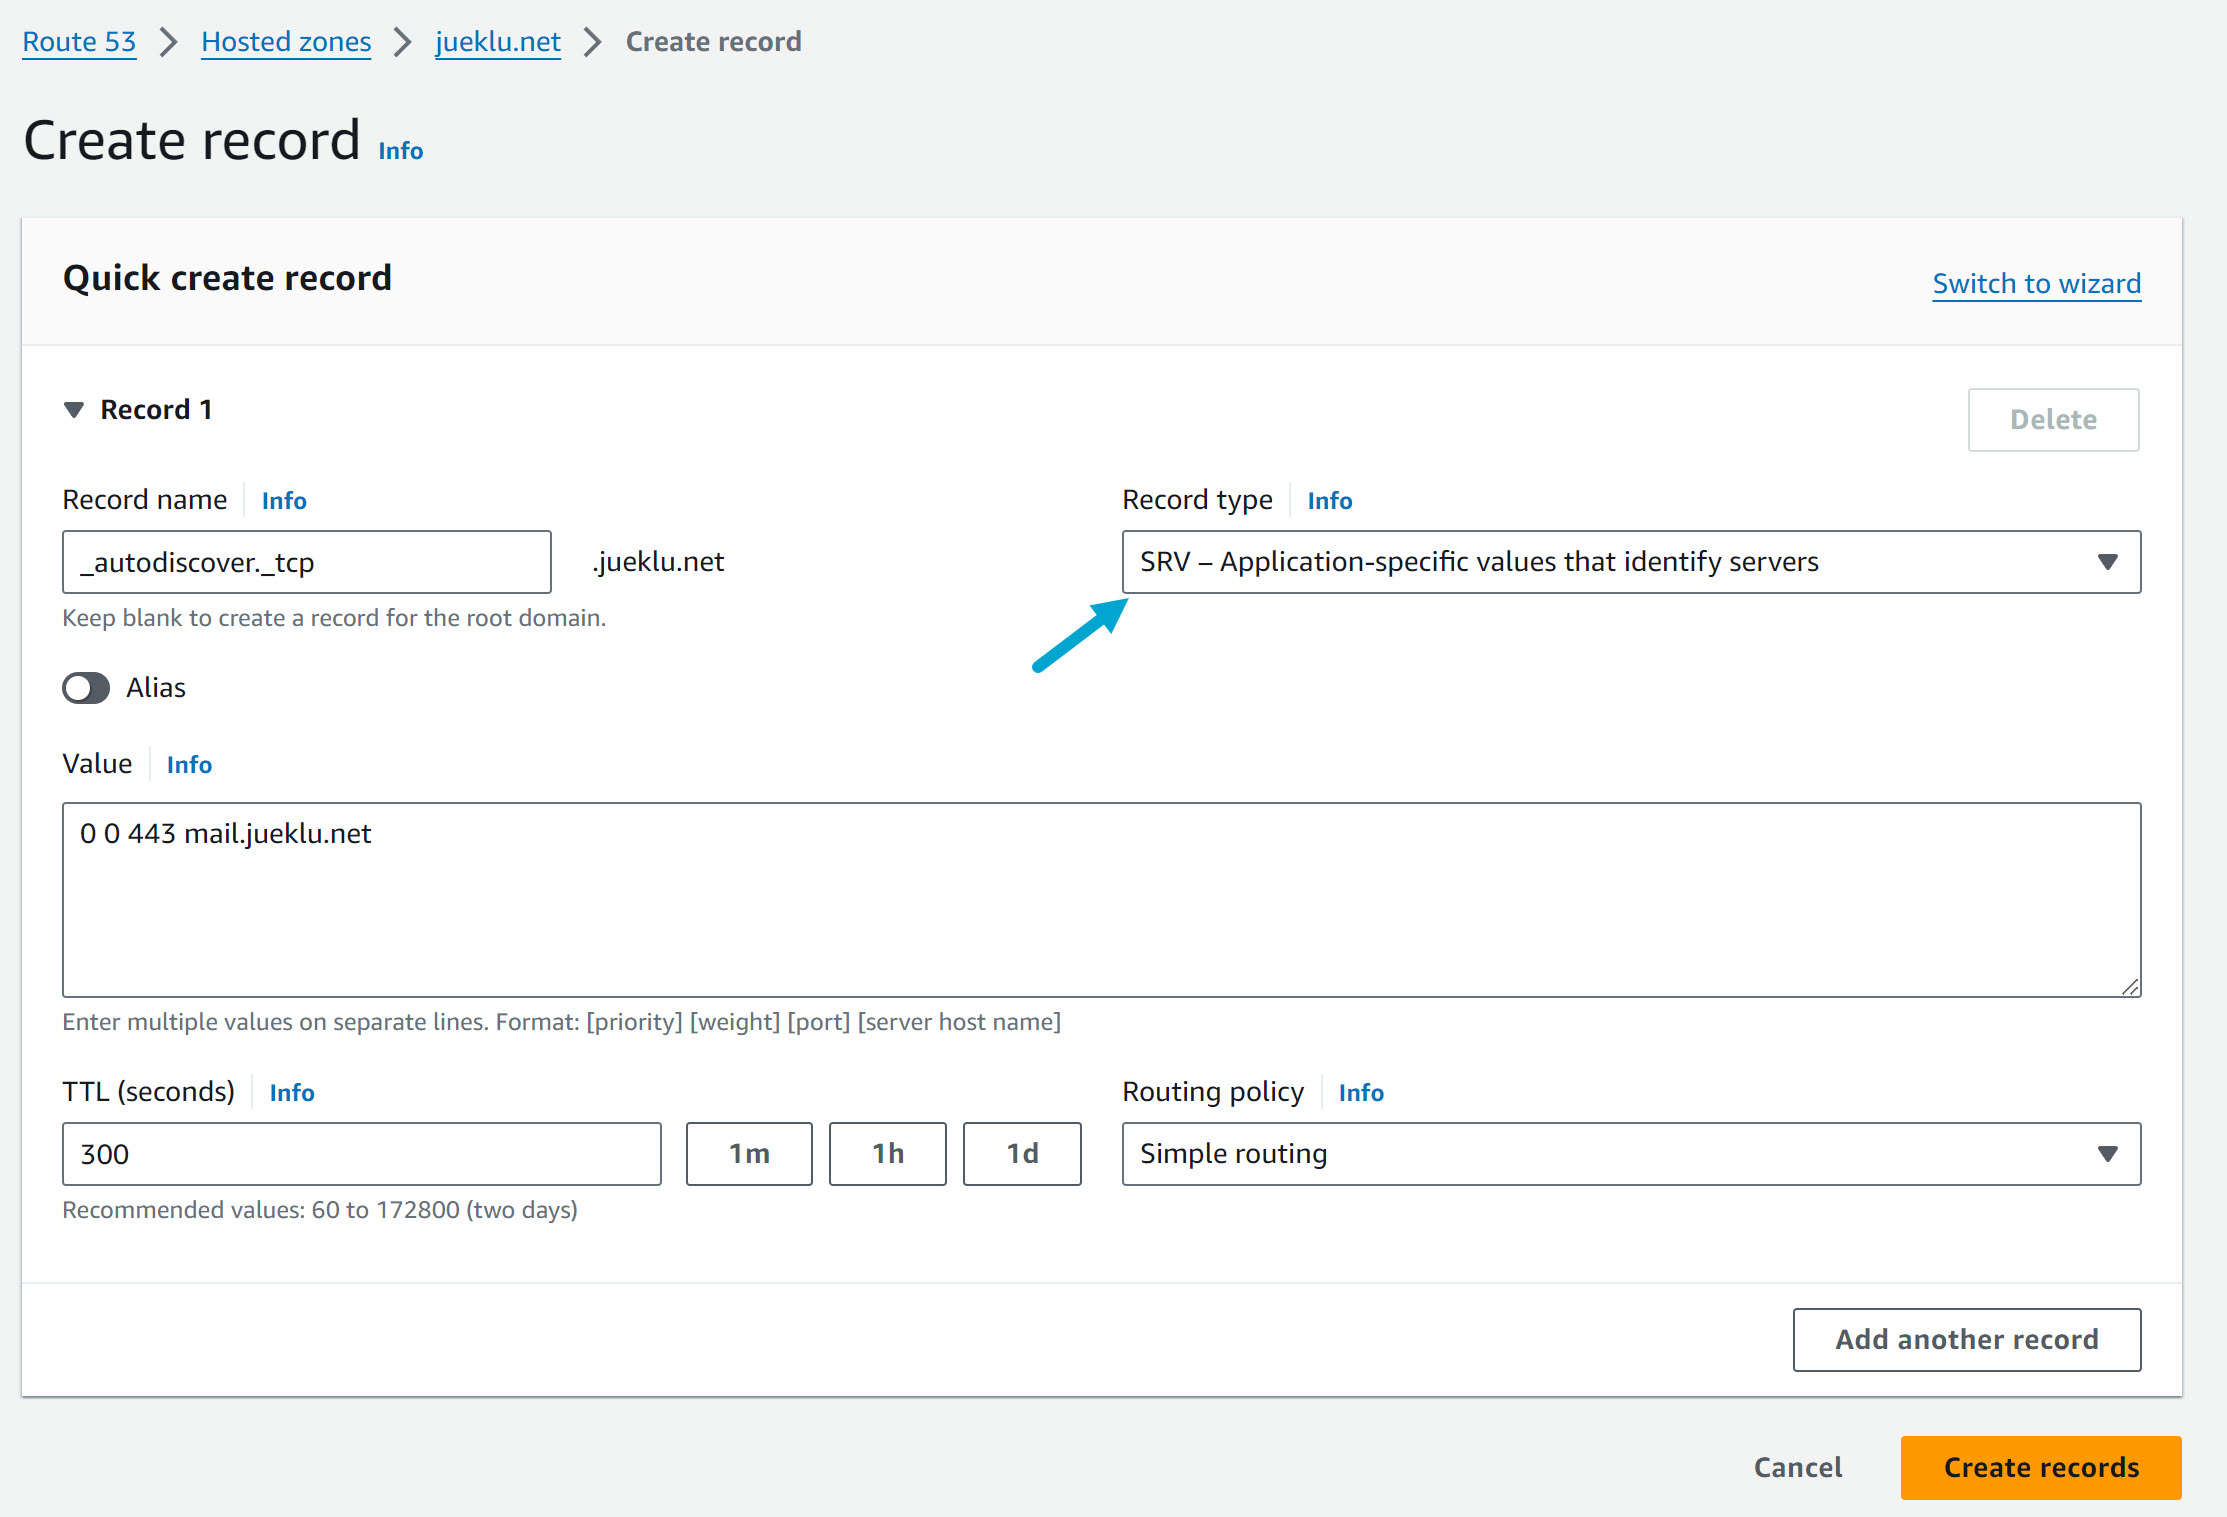Open Info for Record name
This screenshot has width=2227, height=1517.
(284, 501)
